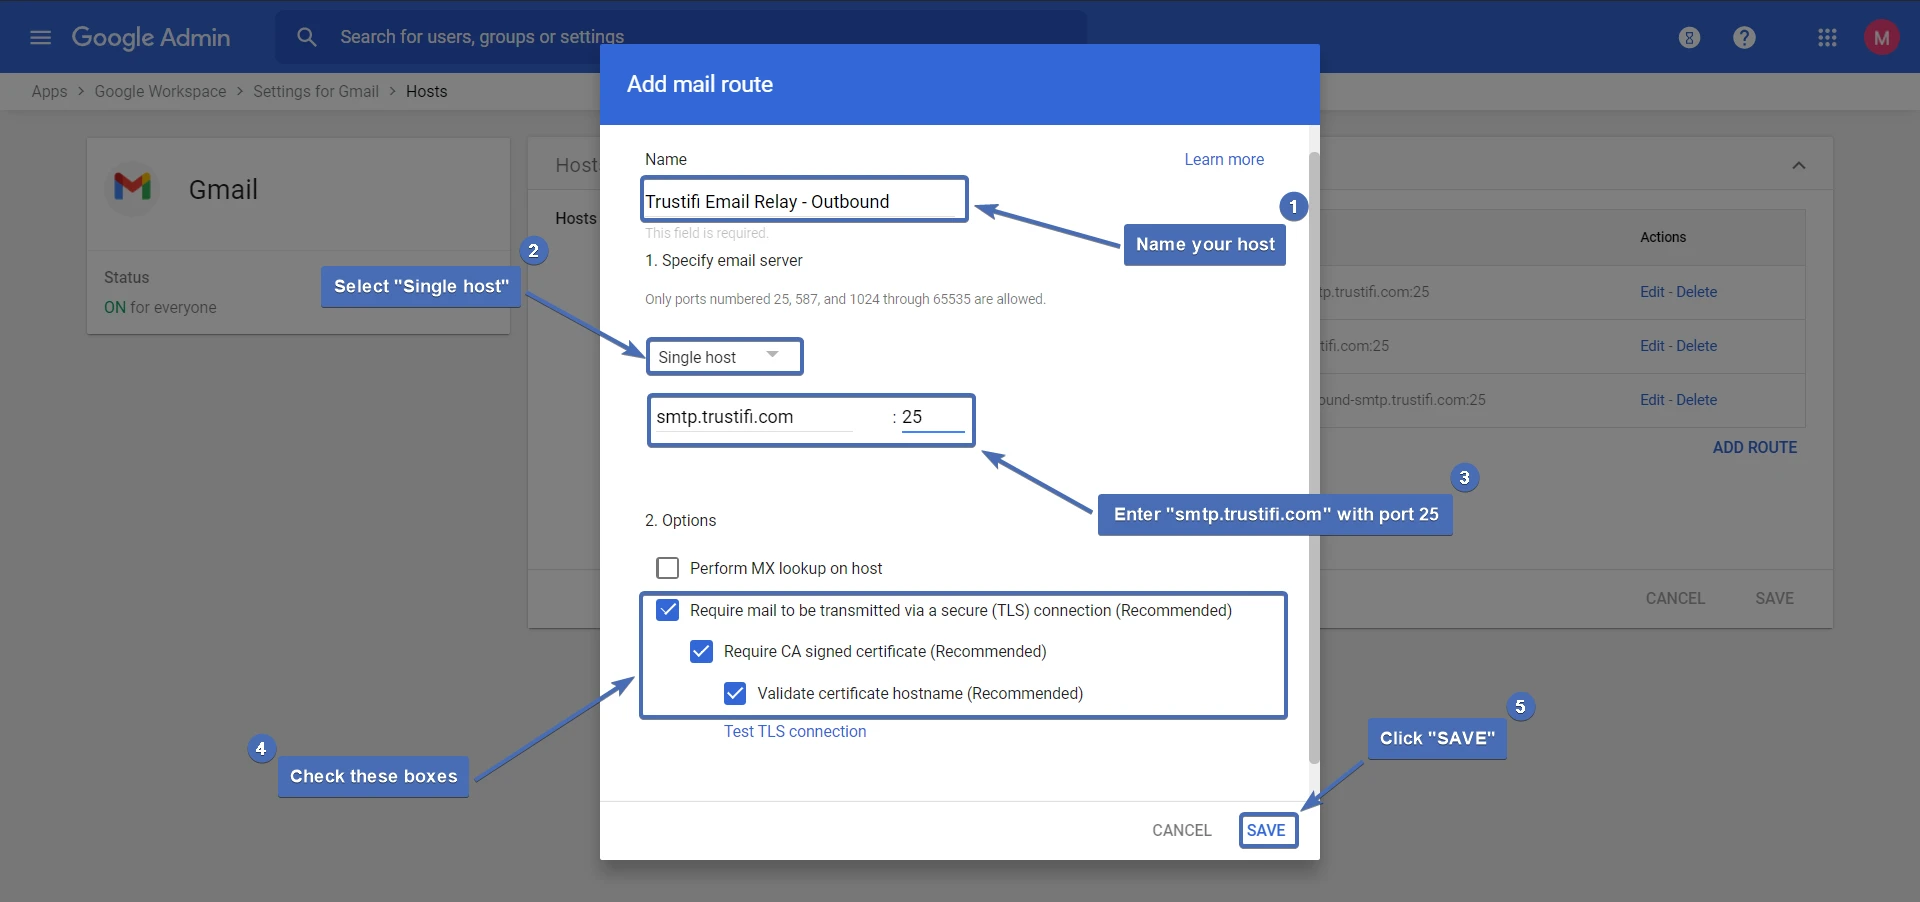Open the Test TLS connection link

click(795, 732)
